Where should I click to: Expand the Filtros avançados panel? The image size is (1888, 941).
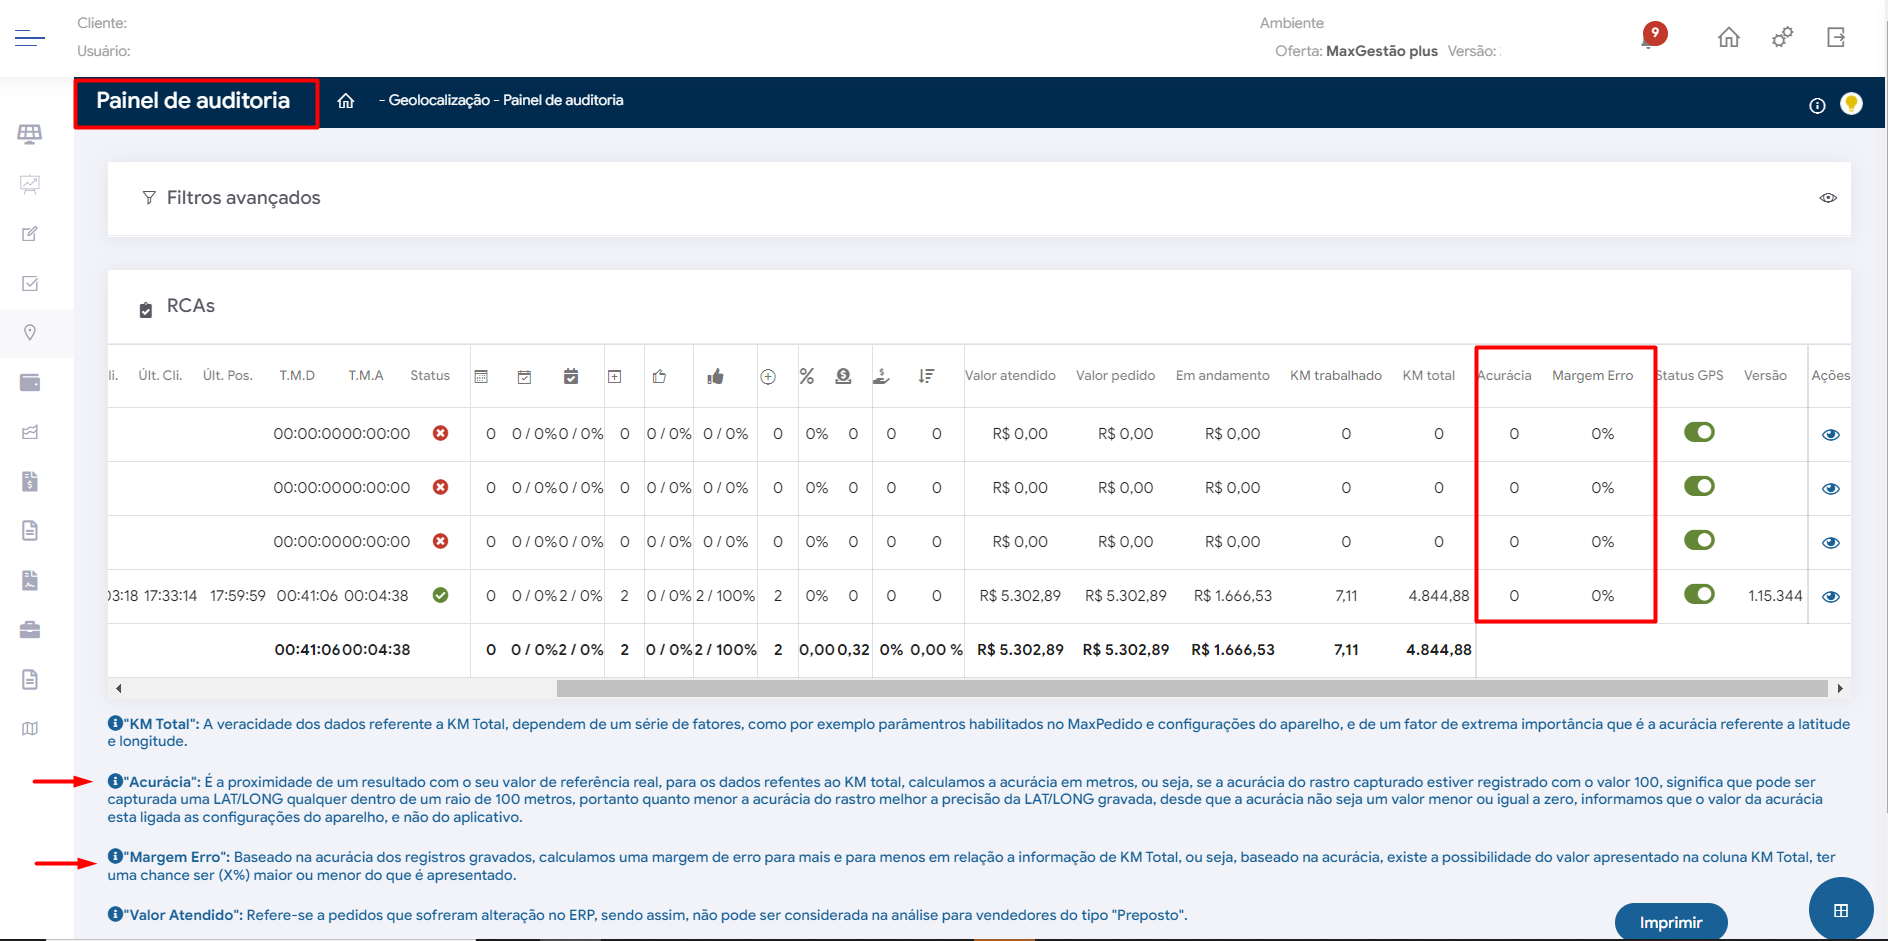243,198
